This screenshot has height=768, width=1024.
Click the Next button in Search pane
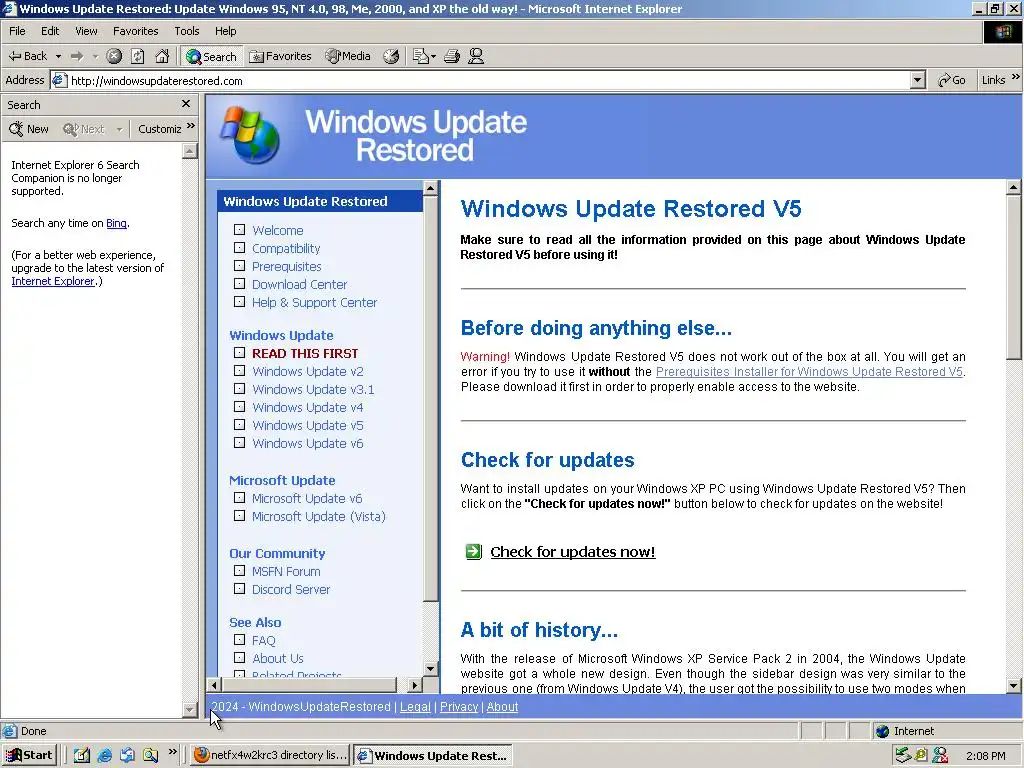click(x=84, y=129)
